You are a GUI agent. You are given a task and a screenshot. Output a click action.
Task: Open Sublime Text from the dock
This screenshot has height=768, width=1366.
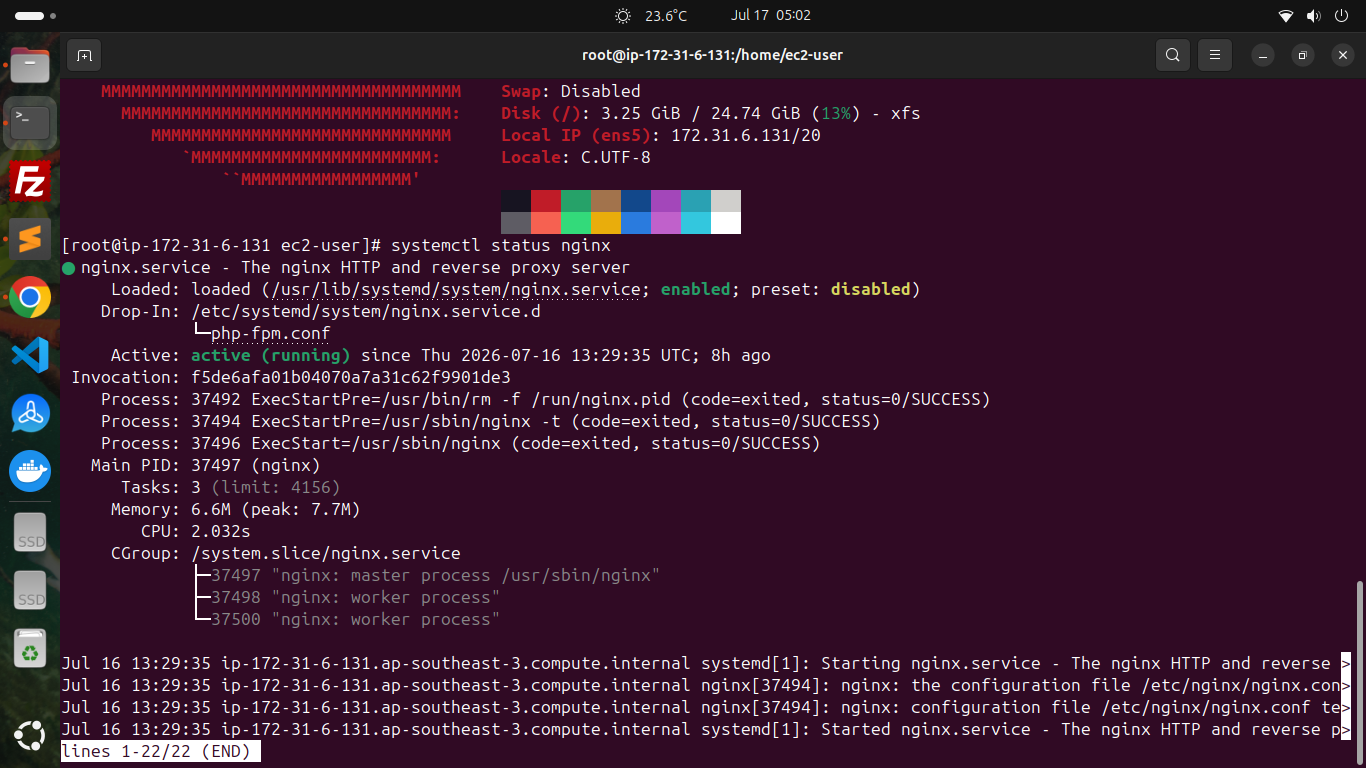[30, 240]
